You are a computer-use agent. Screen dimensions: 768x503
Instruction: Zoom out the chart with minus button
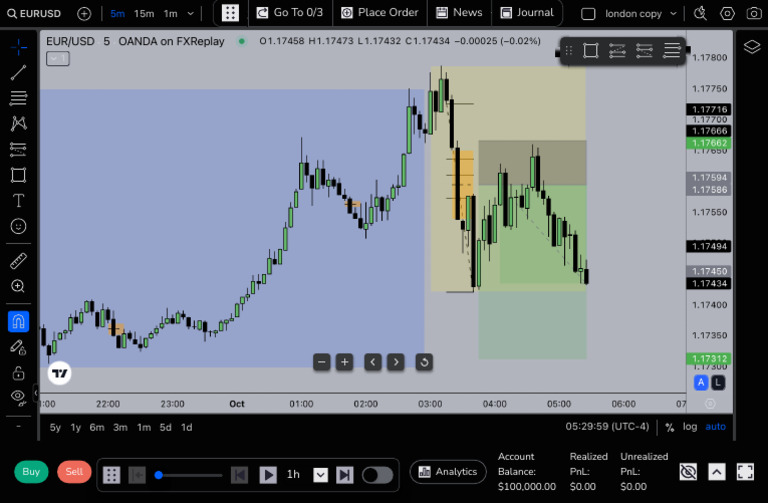[x=321, y=362]
